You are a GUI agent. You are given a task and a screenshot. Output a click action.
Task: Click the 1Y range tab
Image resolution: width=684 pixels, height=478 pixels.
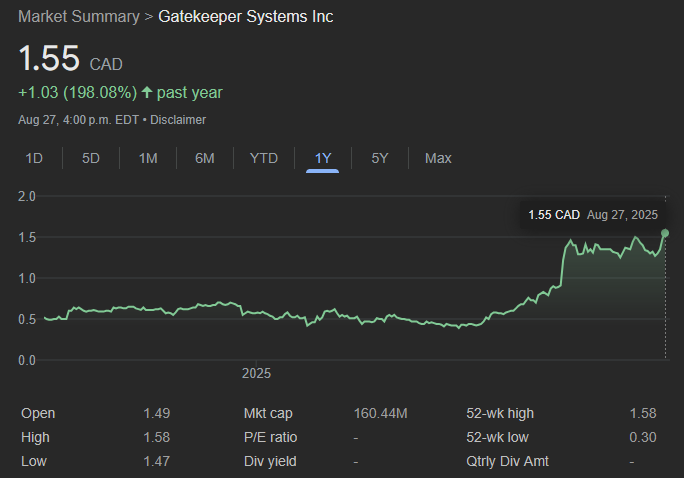[323, 158]
